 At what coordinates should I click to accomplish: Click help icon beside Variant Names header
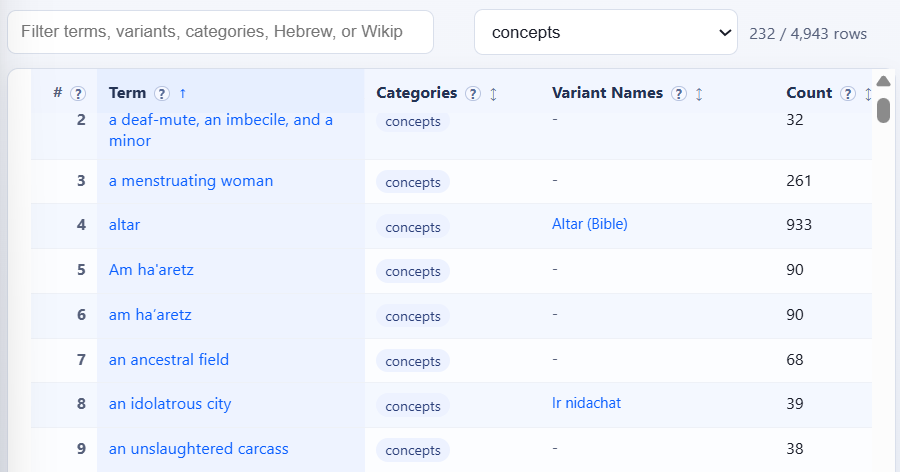point(679,93)
